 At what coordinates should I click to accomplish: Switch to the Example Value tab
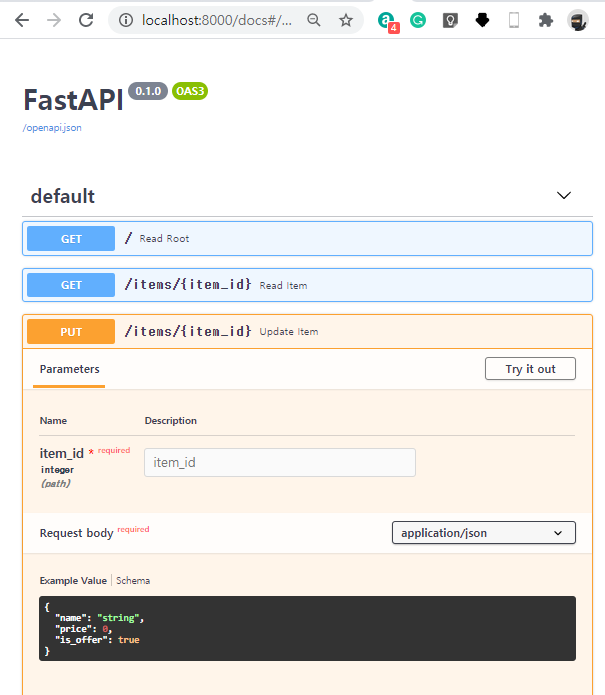point(73,581)
